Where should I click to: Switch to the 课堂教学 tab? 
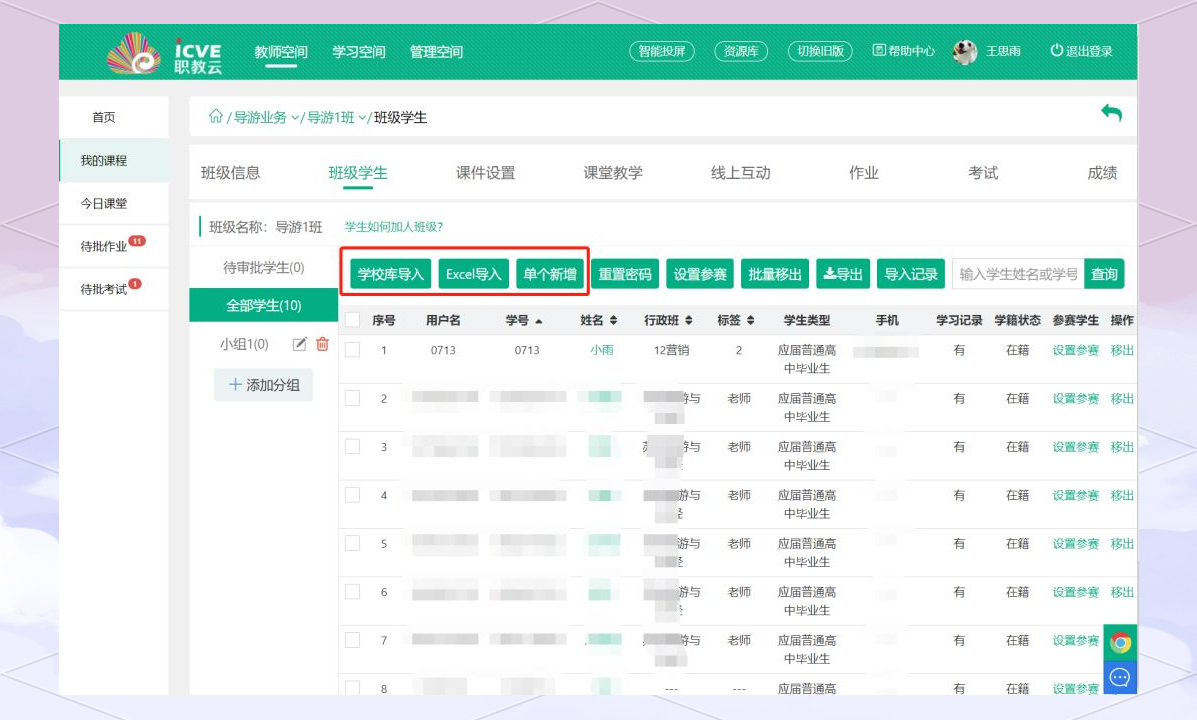click(x=613, y=173)
